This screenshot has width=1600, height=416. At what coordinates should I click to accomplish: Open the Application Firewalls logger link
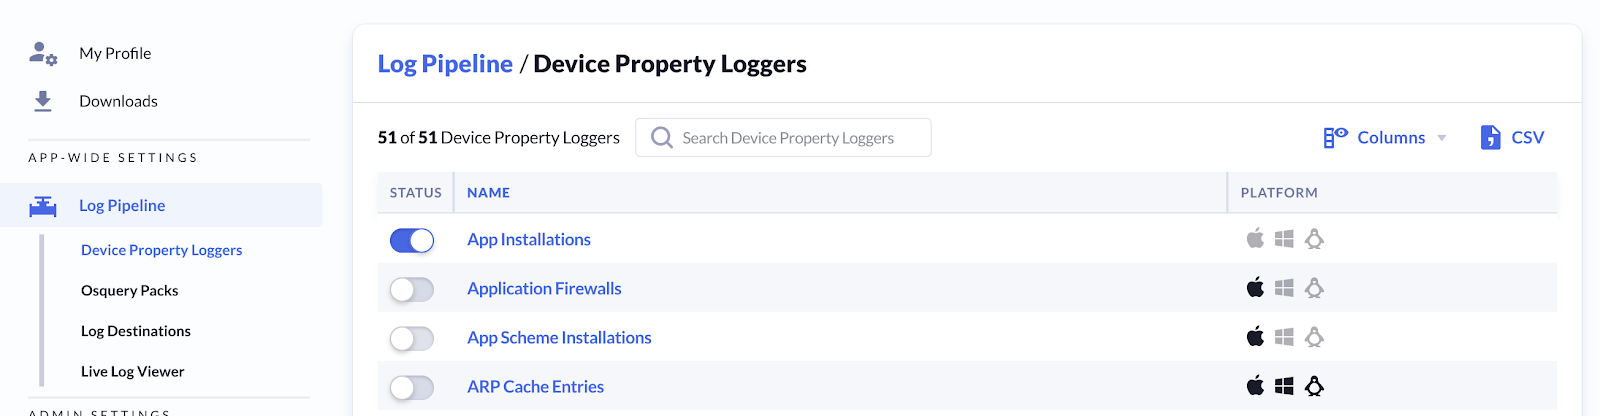tap(544, 289)
